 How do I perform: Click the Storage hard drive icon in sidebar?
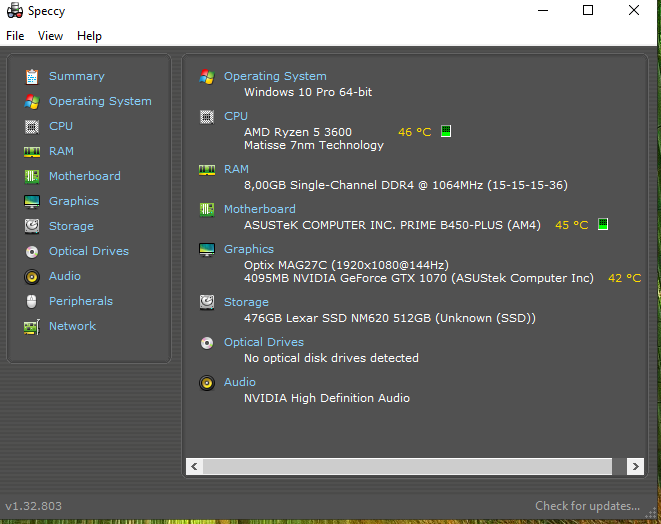click(32, 226)
